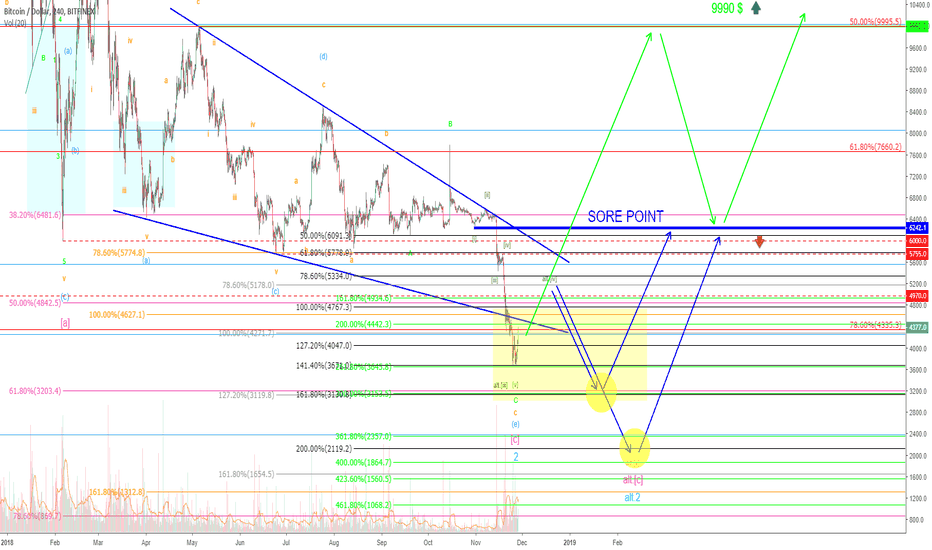
Task: Click the 161.80%(1312.8) Fibonacci label
Action: [x=116, y=492]
